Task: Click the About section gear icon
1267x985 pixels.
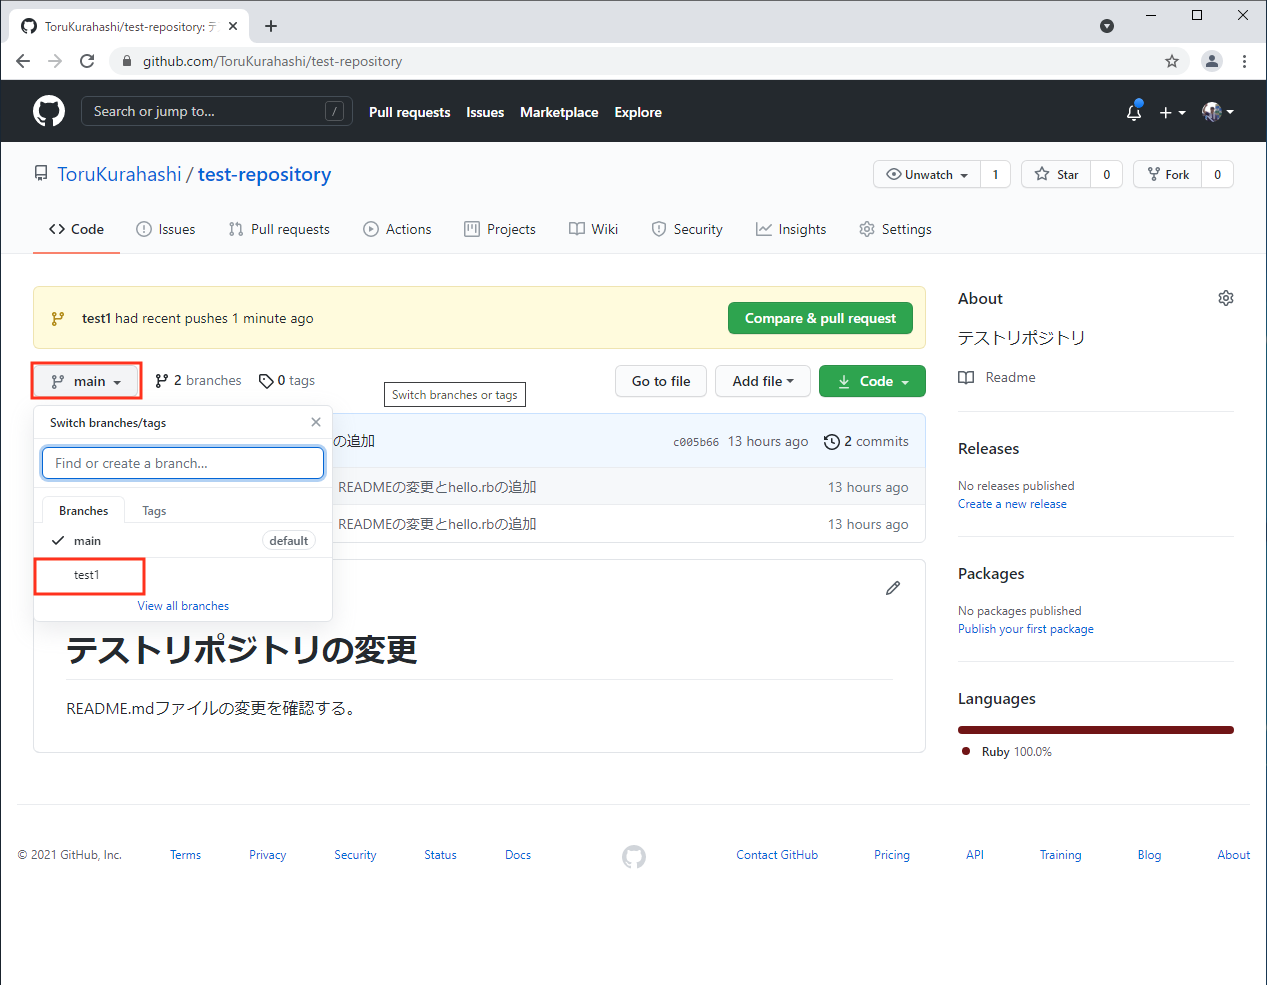Action: tap(1226, 298)
